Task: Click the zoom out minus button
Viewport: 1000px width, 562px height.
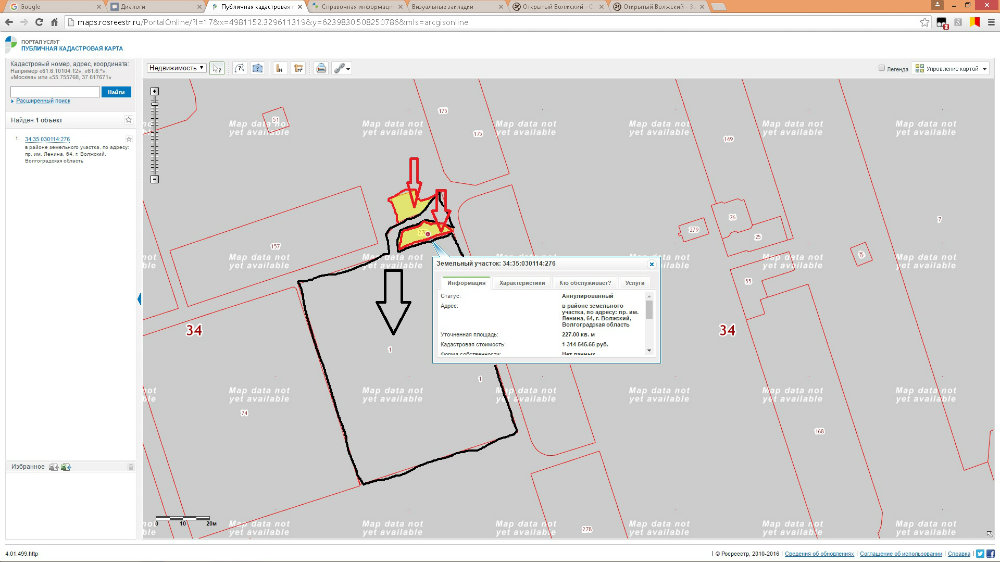Action: tap(154, 180)
